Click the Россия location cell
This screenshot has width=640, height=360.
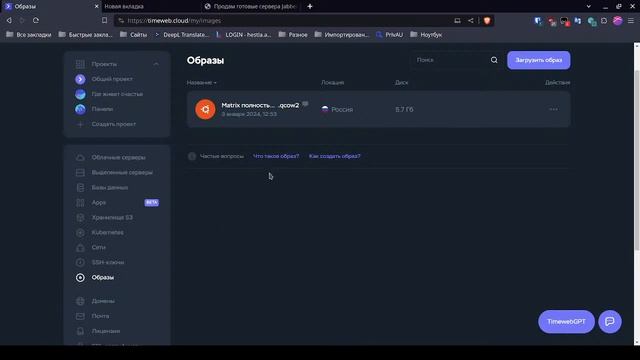pyautogui.click(x=337, y=109)
